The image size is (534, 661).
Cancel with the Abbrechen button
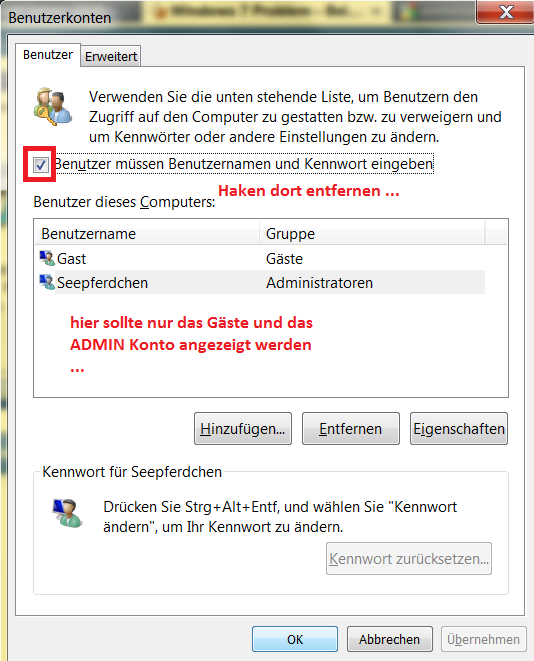pyautogui.click(x=389, y=639)
